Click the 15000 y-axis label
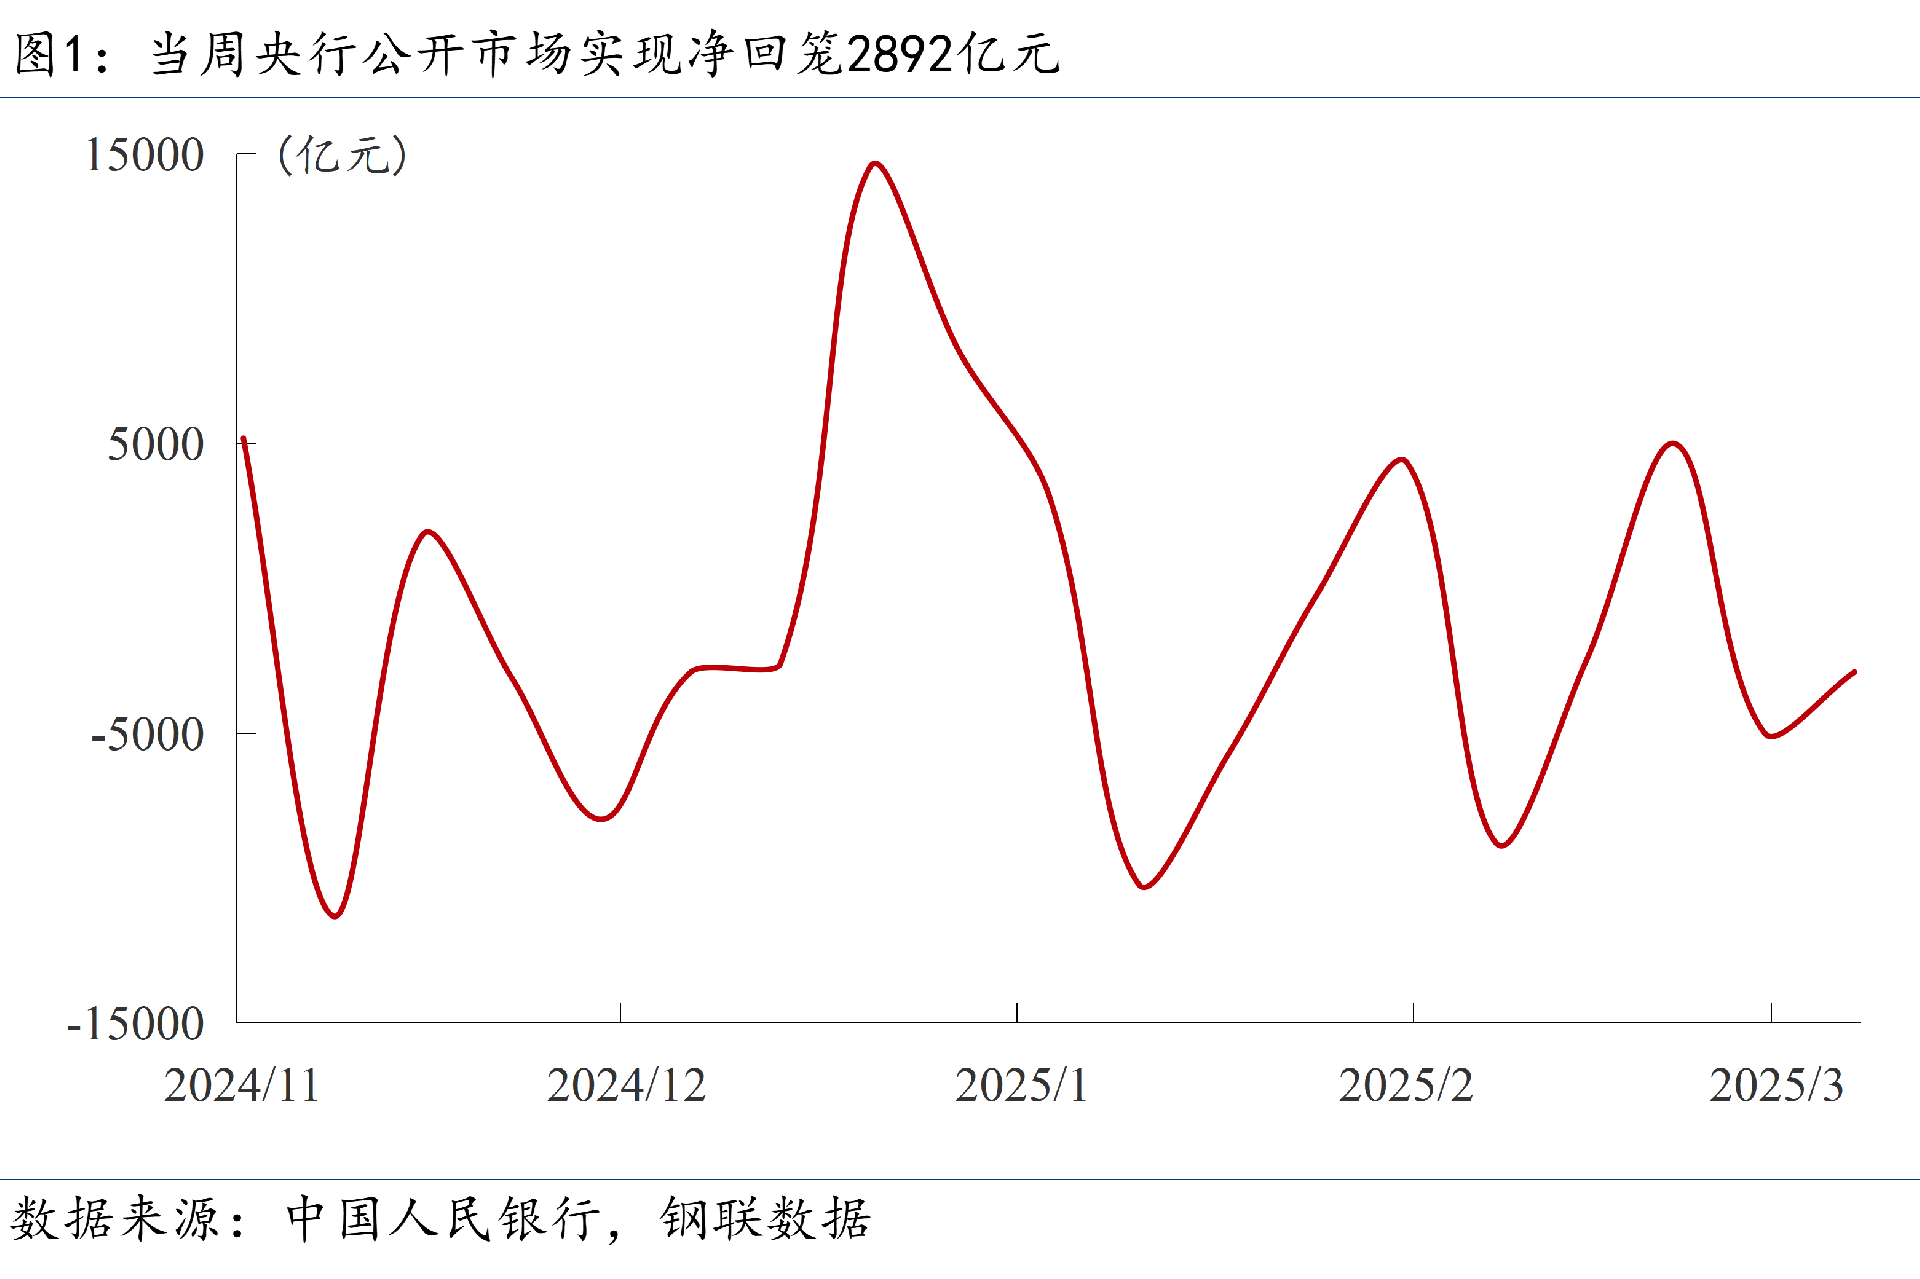1920x1279 pixels. point(144,156)
